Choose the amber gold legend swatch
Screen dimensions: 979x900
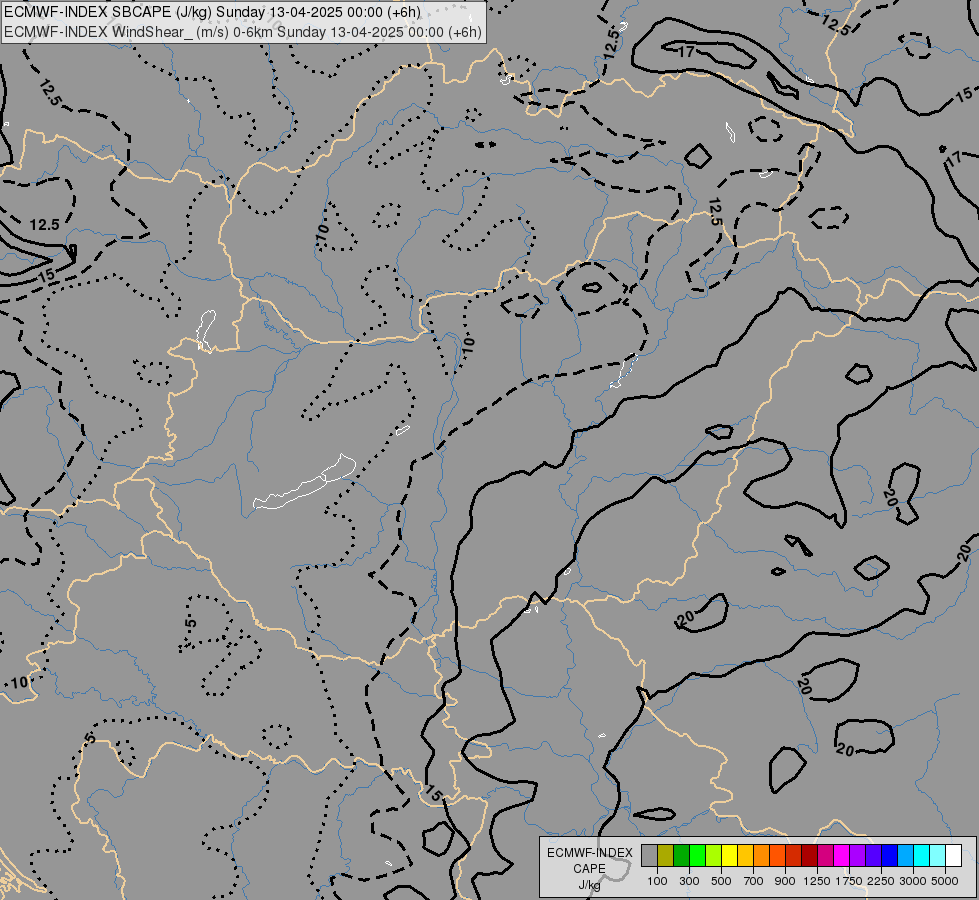(x=745, y=855)
